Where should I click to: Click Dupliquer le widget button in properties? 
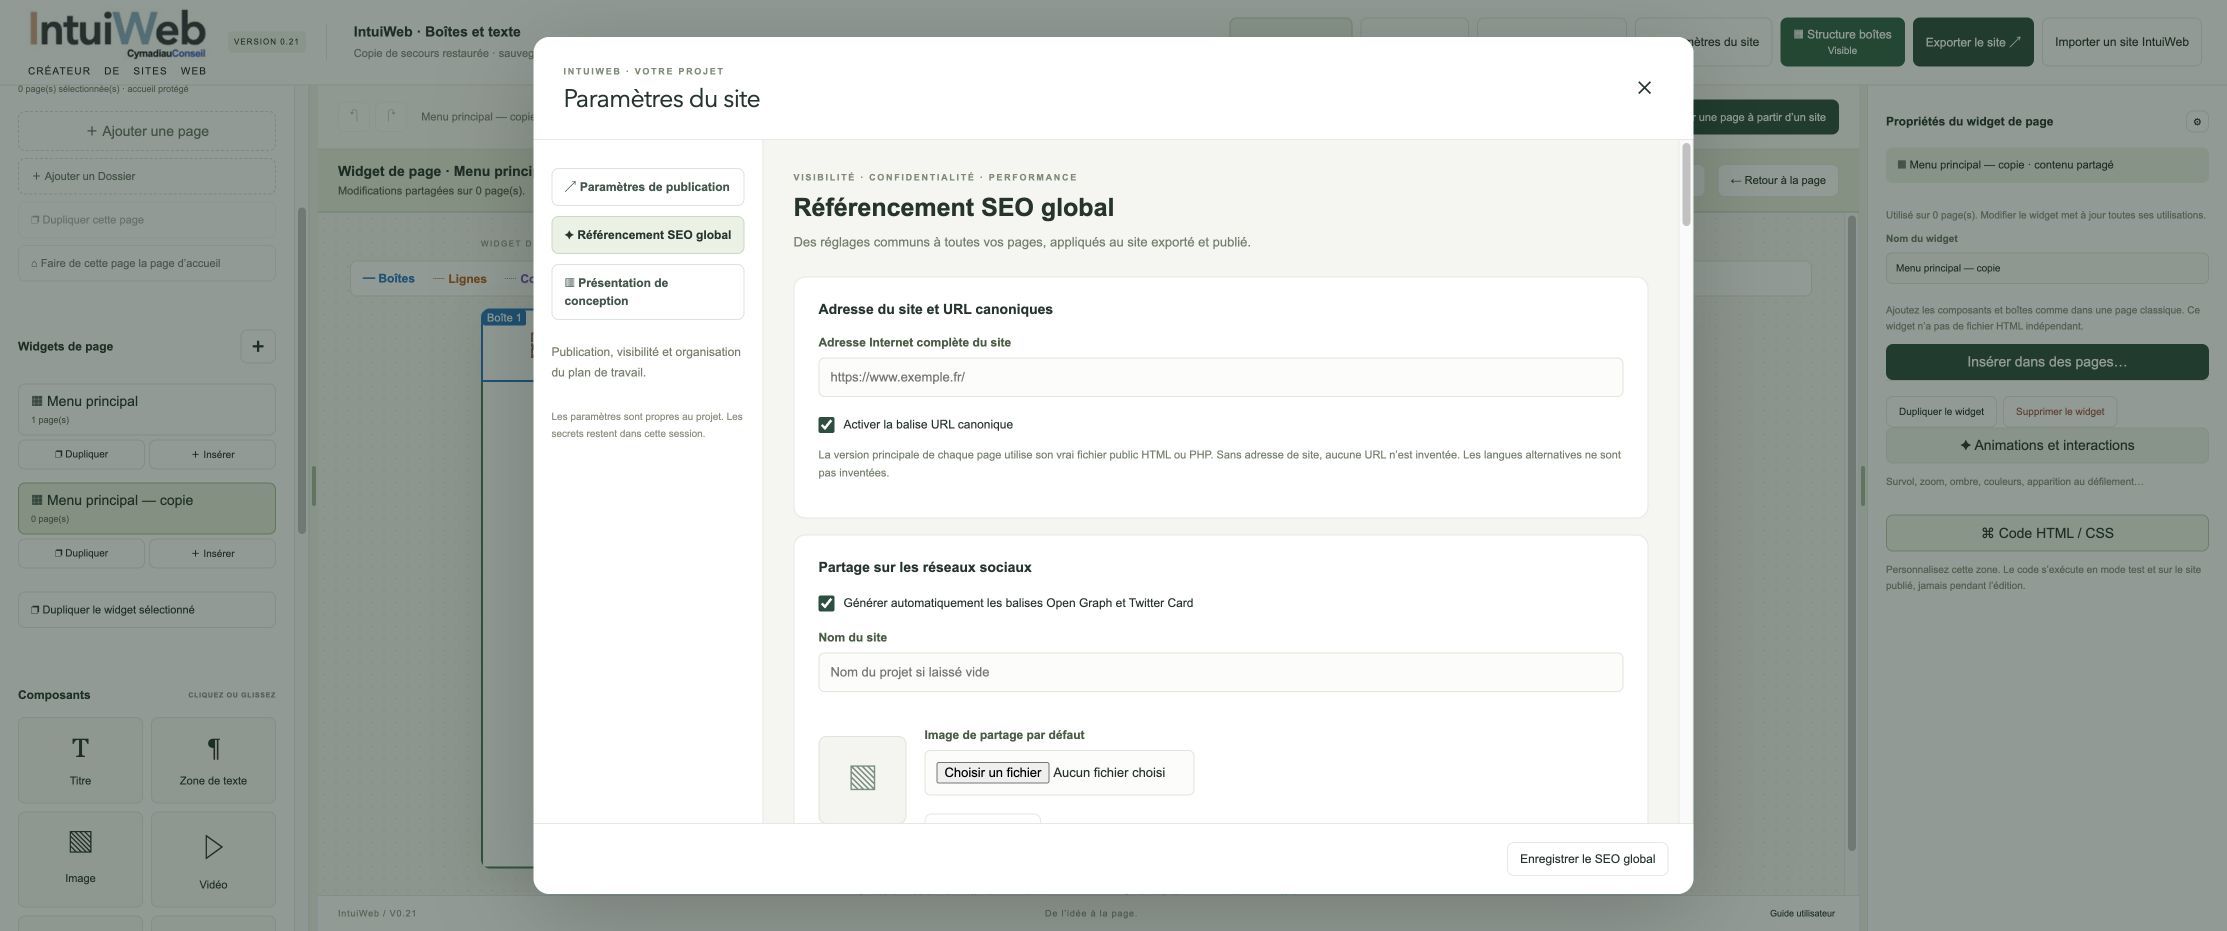1941,412
